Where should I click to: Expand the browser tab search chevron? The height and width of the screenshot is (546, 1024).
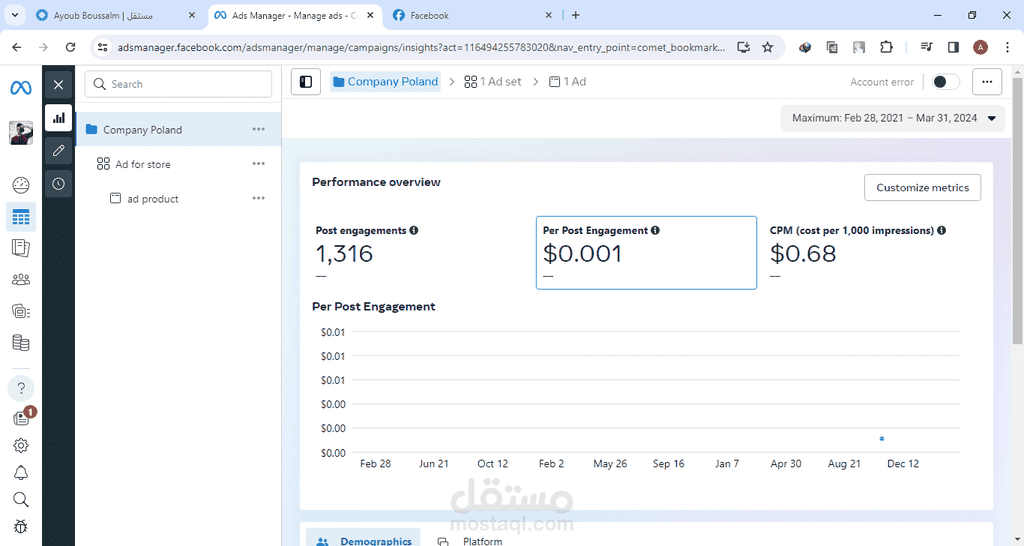click(x=14, y=14)
